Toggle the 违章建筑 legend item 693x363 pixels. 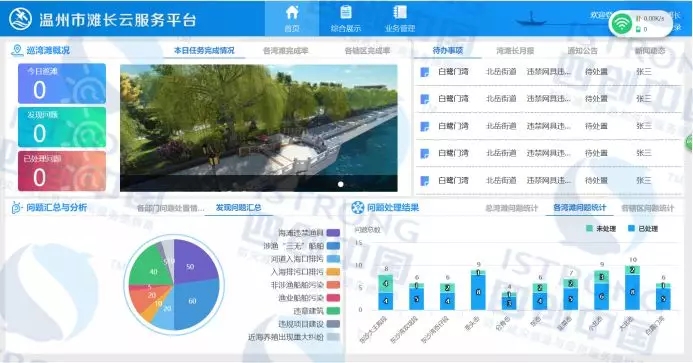317,311
